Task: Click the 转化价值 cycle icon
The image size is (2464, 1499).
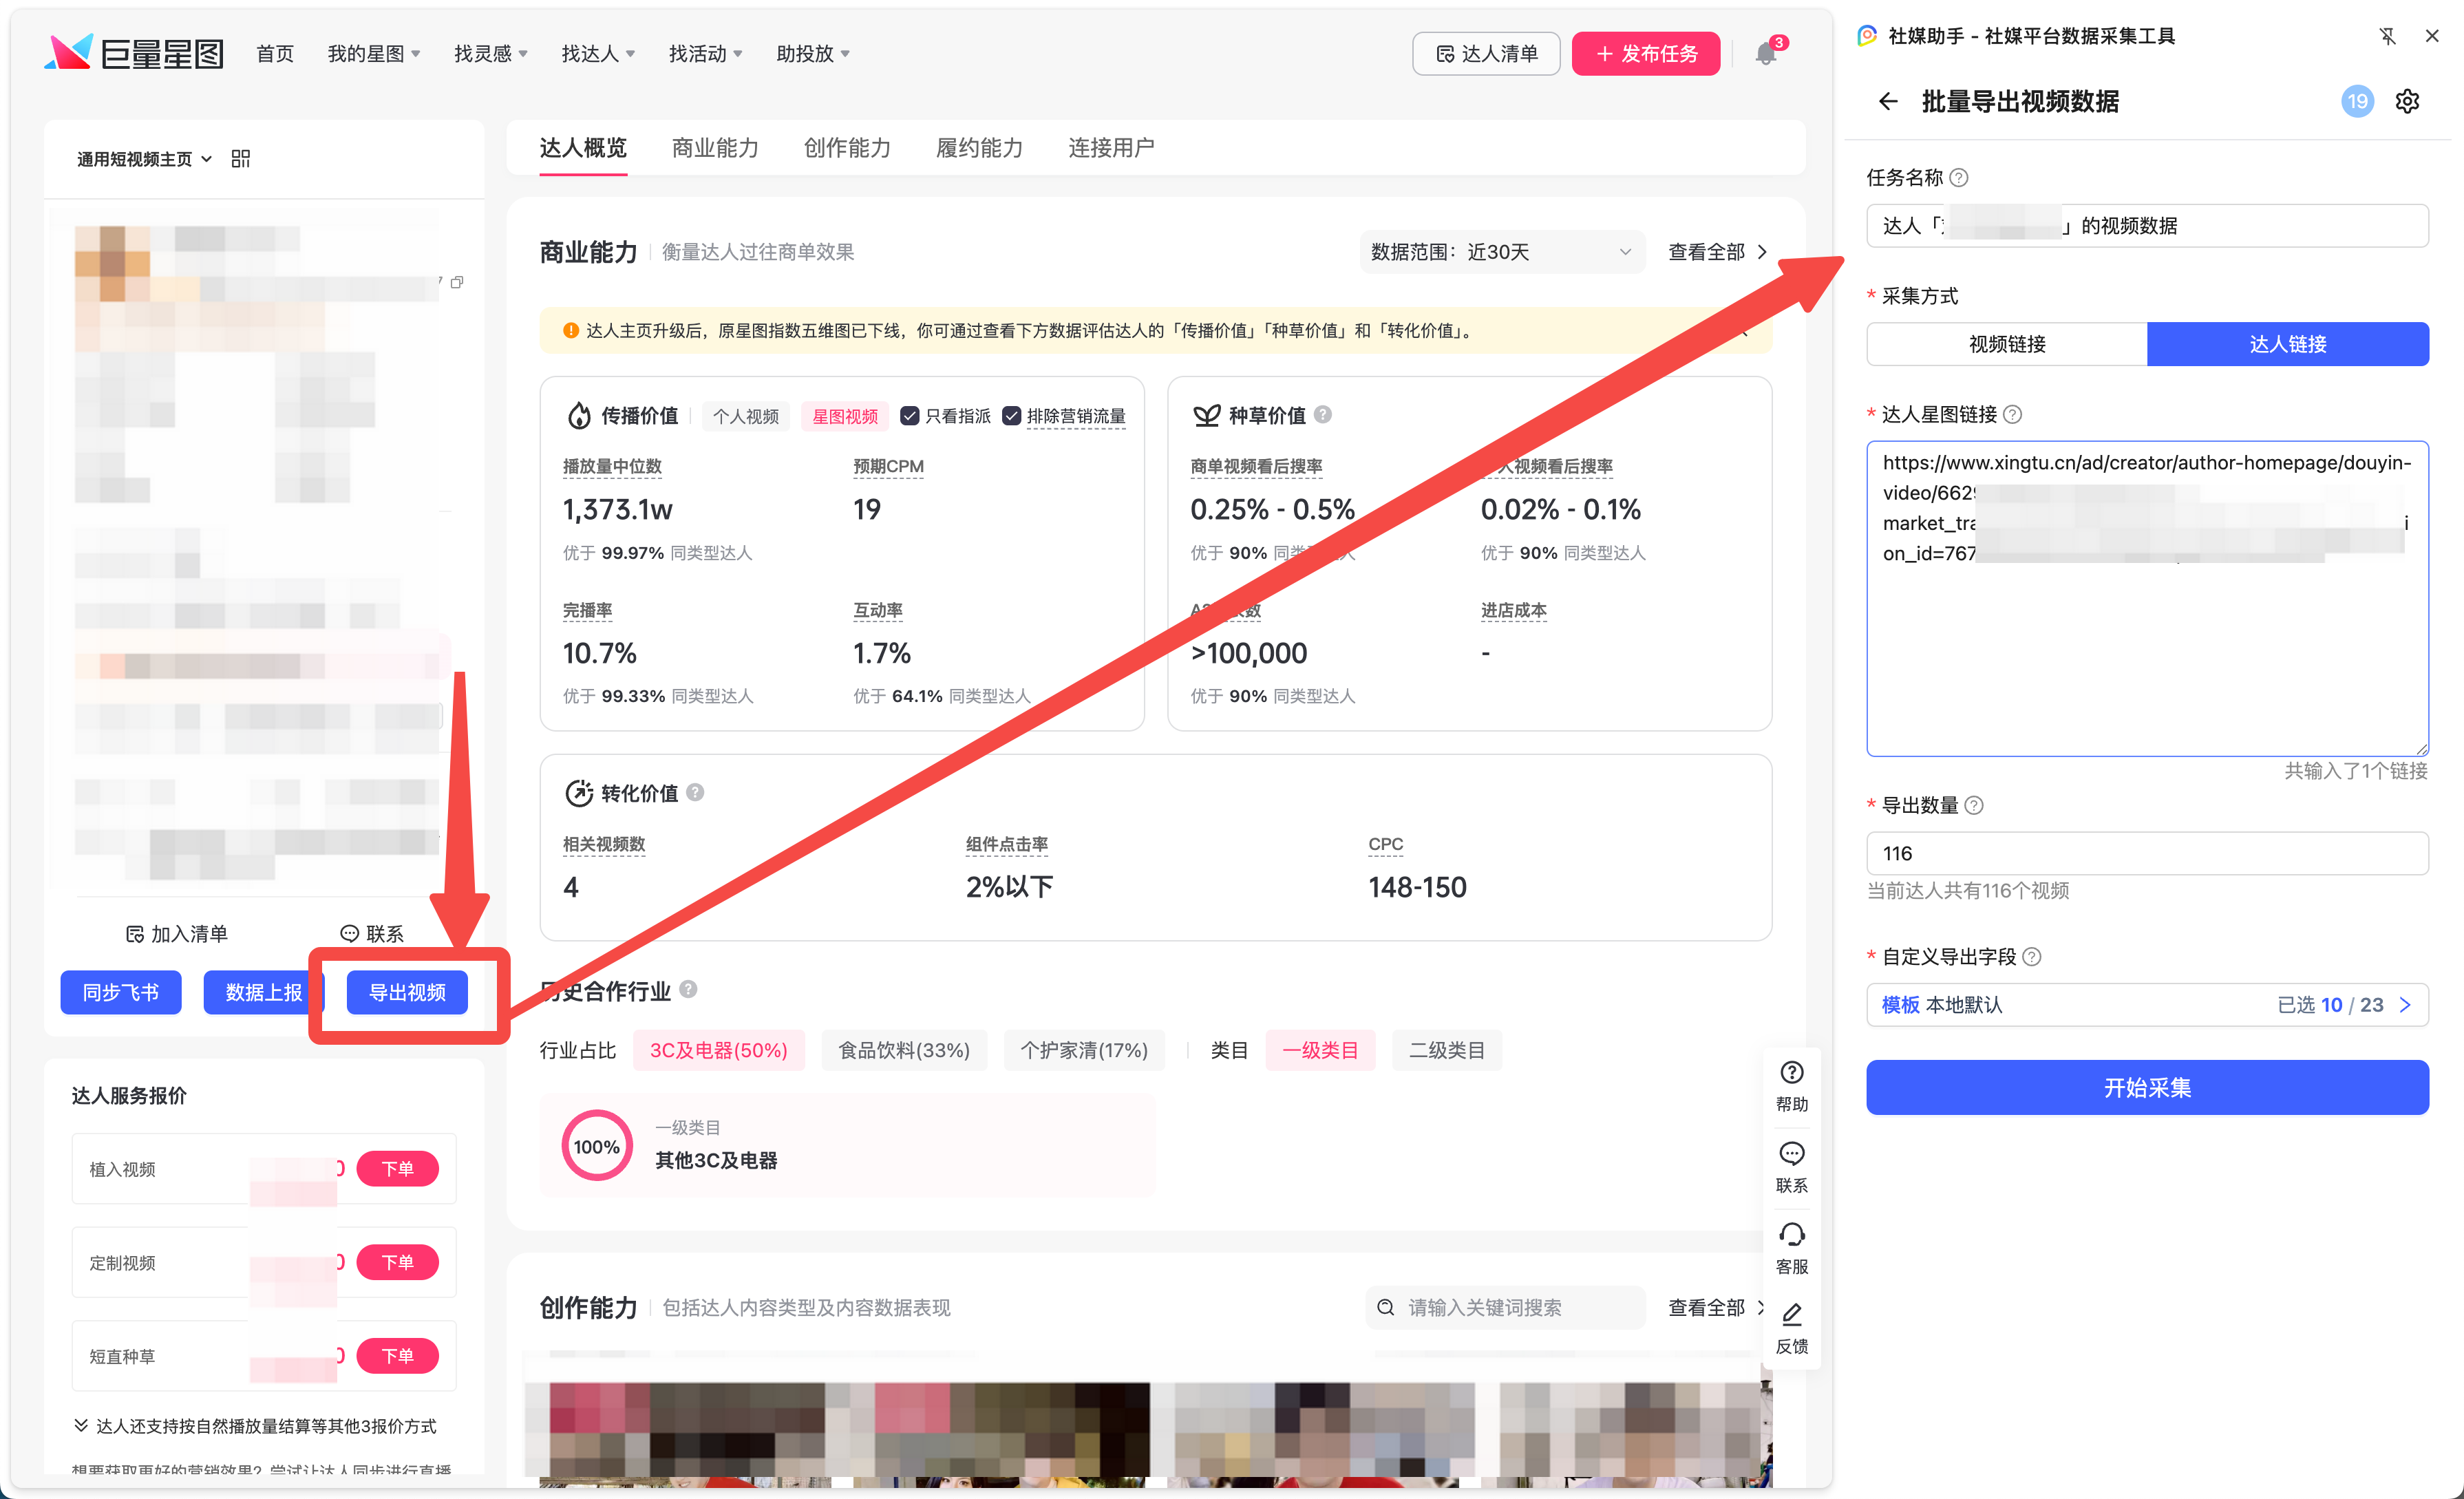Action: [578, 793]
